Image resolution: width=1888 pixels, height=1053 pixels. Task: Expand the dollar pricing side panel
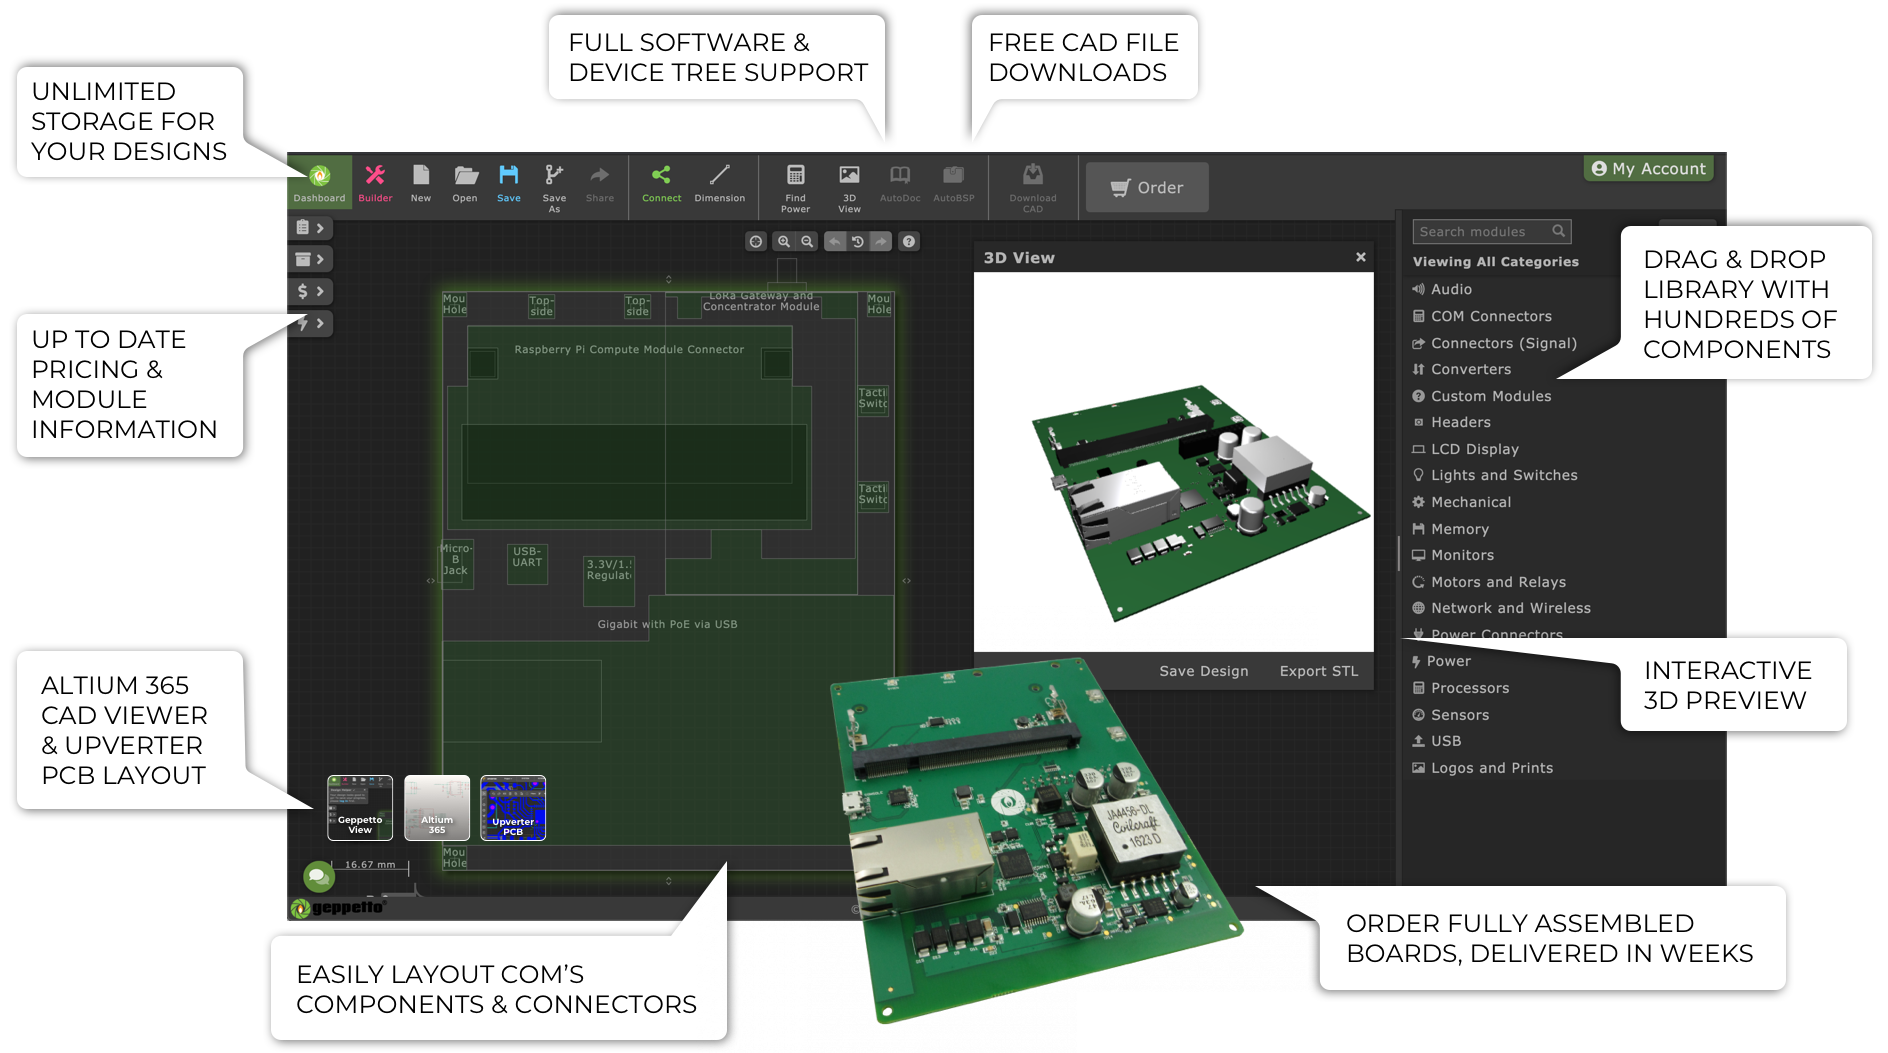click(x=310, y=291)
